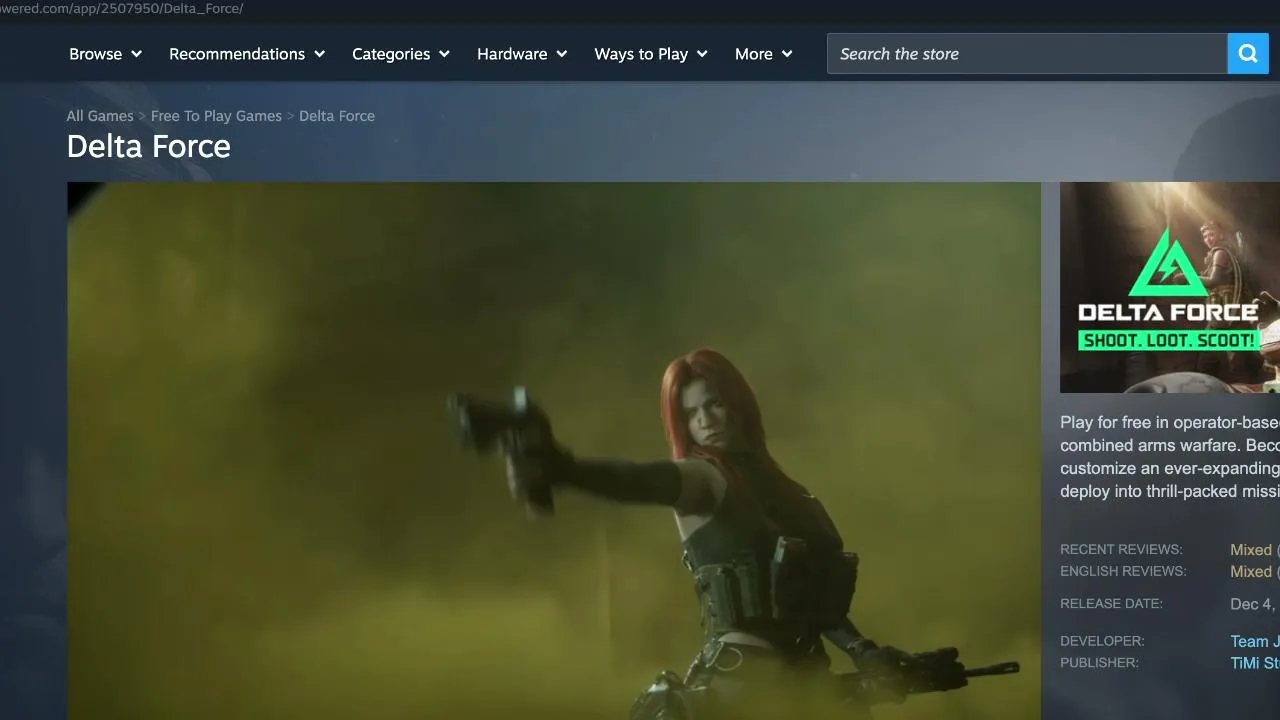Click the DEVELOPER label
1280x720 pixels.
pyautogui.click(x=1102, y=641)
